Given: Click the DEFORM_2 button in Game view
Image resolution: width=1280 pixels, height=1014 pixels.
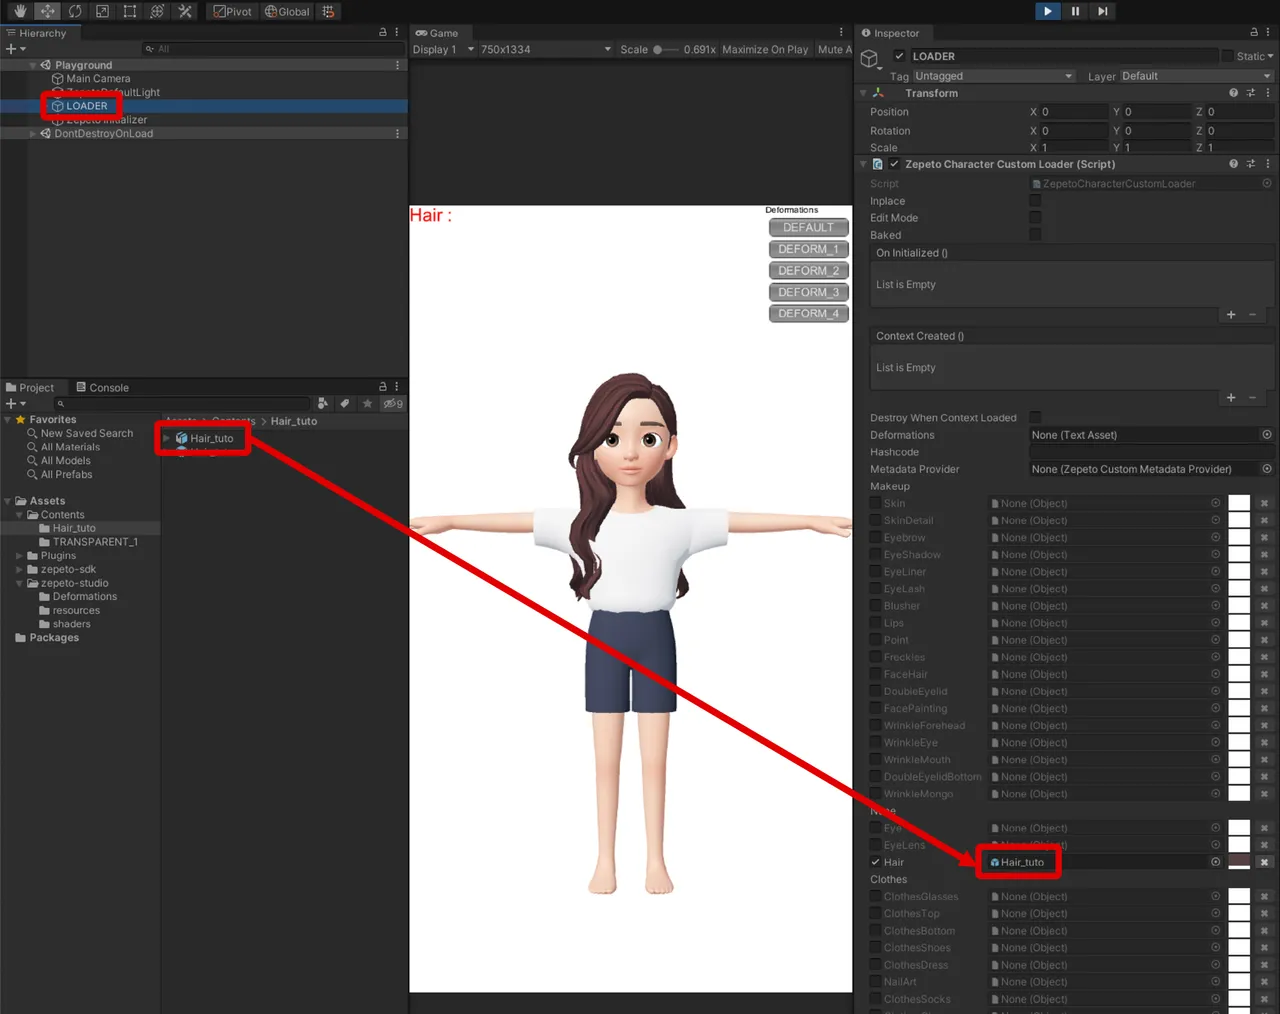Looking at the screenshot, I should 808,270.
